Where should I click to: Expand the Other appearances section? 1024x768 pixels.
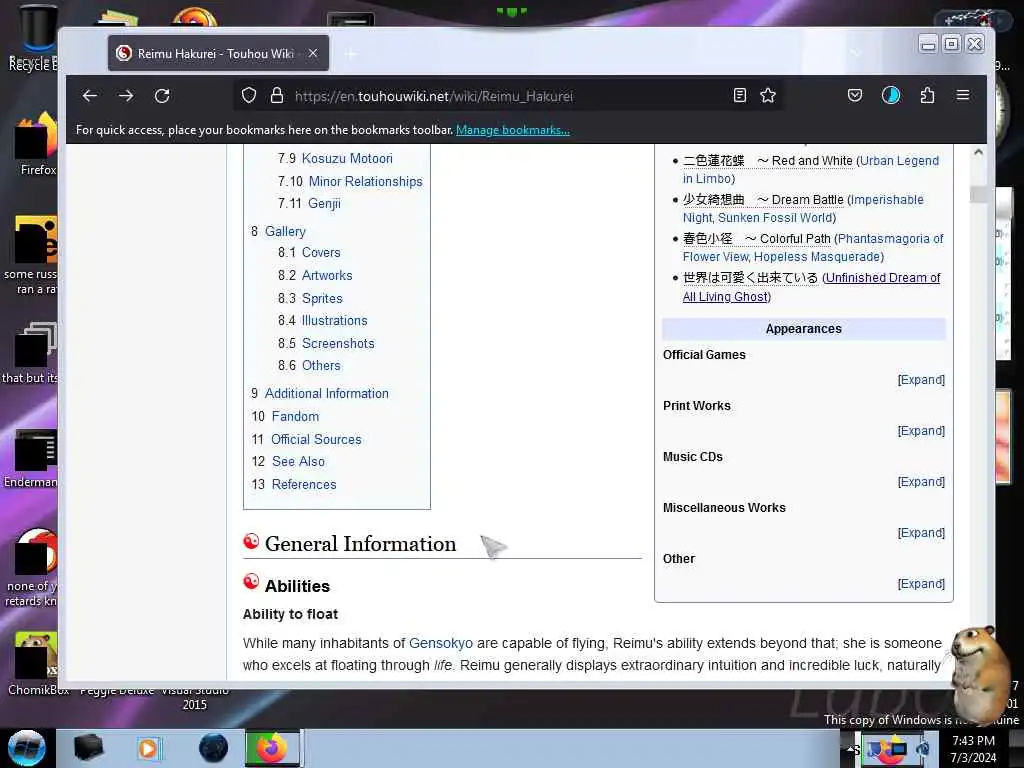pos(921,584)
